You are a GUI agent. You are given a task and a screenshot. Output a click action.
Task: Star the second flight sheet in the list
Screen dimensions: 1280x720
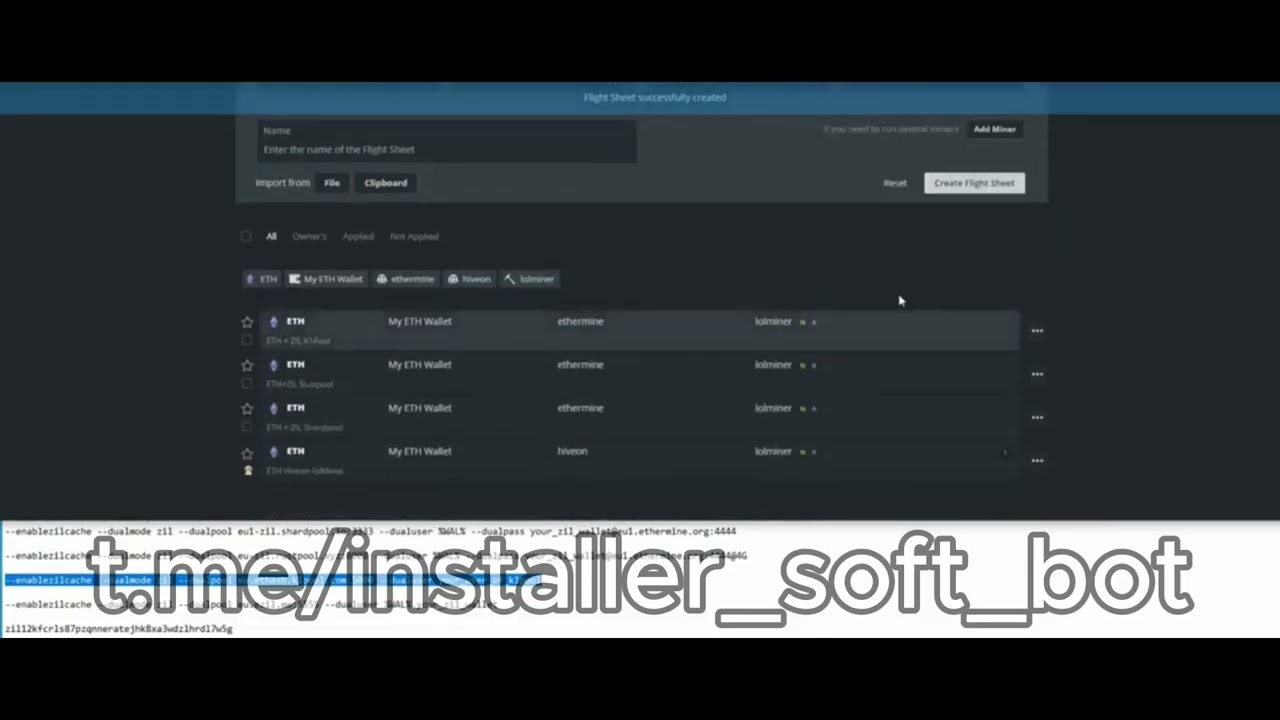pyautogui.click(x=247, y=365)
